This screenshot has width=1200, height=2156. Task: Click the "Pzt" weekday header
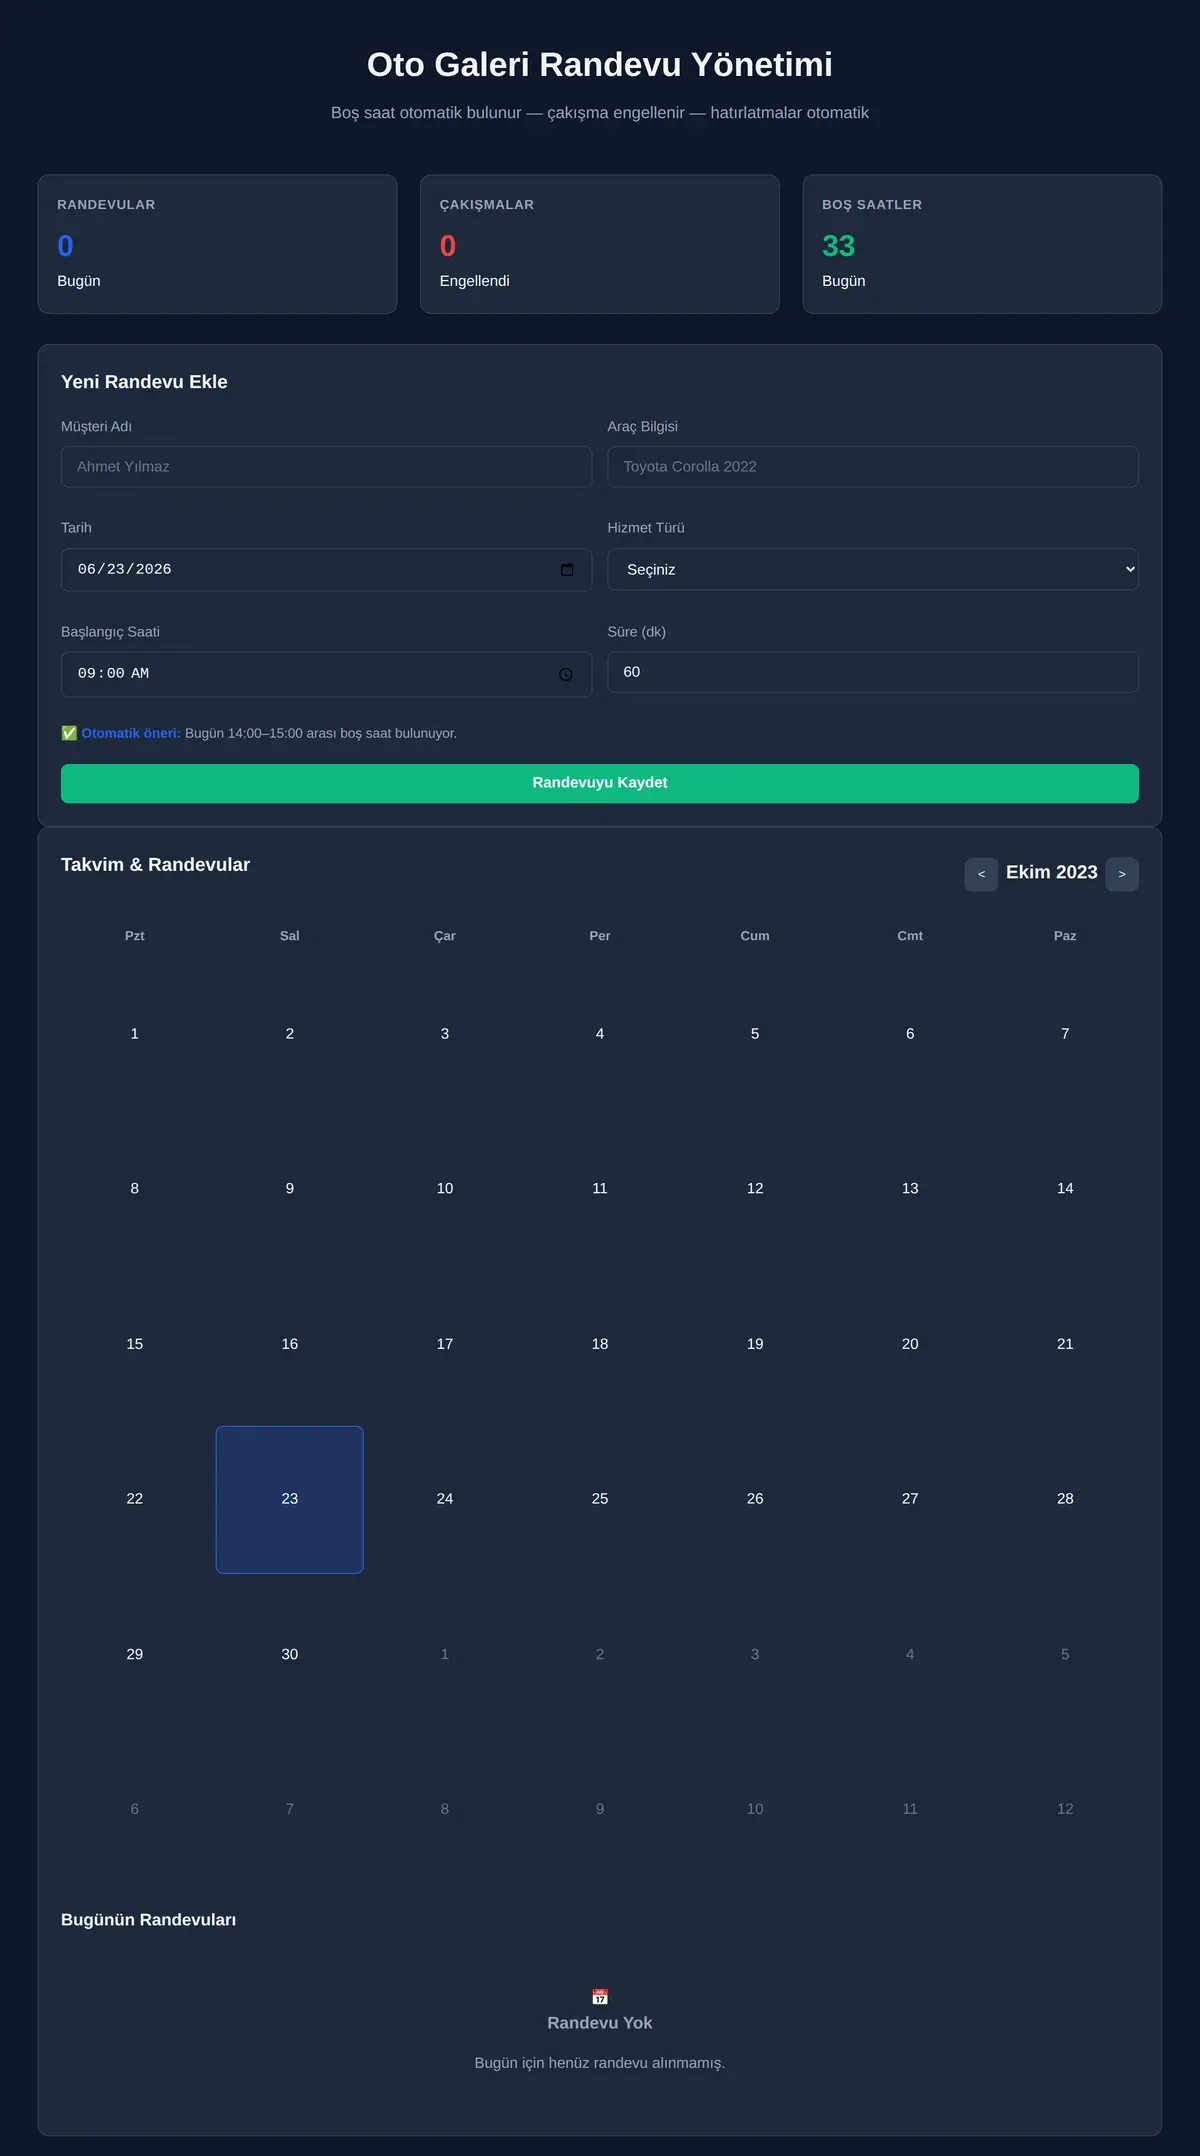[135, 936]
